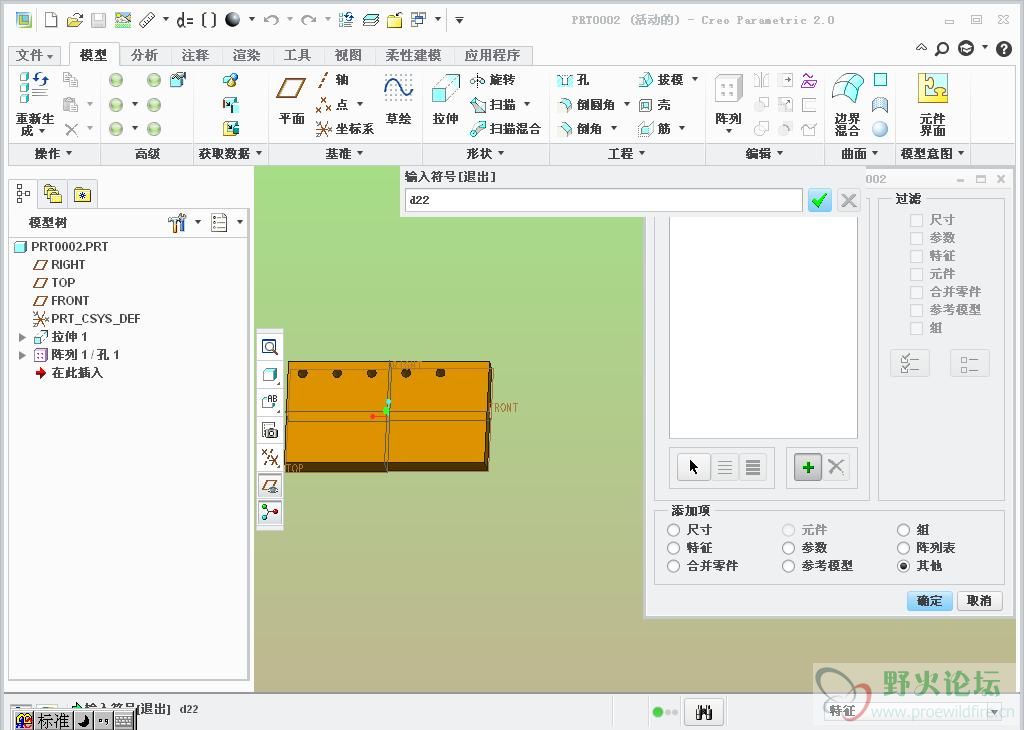The image size is (1024, 730).
Task: Switch to the Annotate tab
Action: tap(195, 56)
